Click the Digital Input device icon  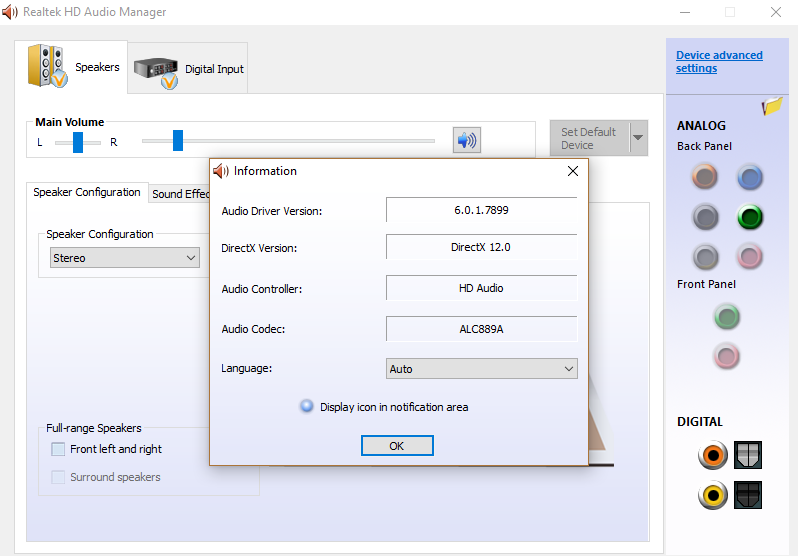[156, 72]
